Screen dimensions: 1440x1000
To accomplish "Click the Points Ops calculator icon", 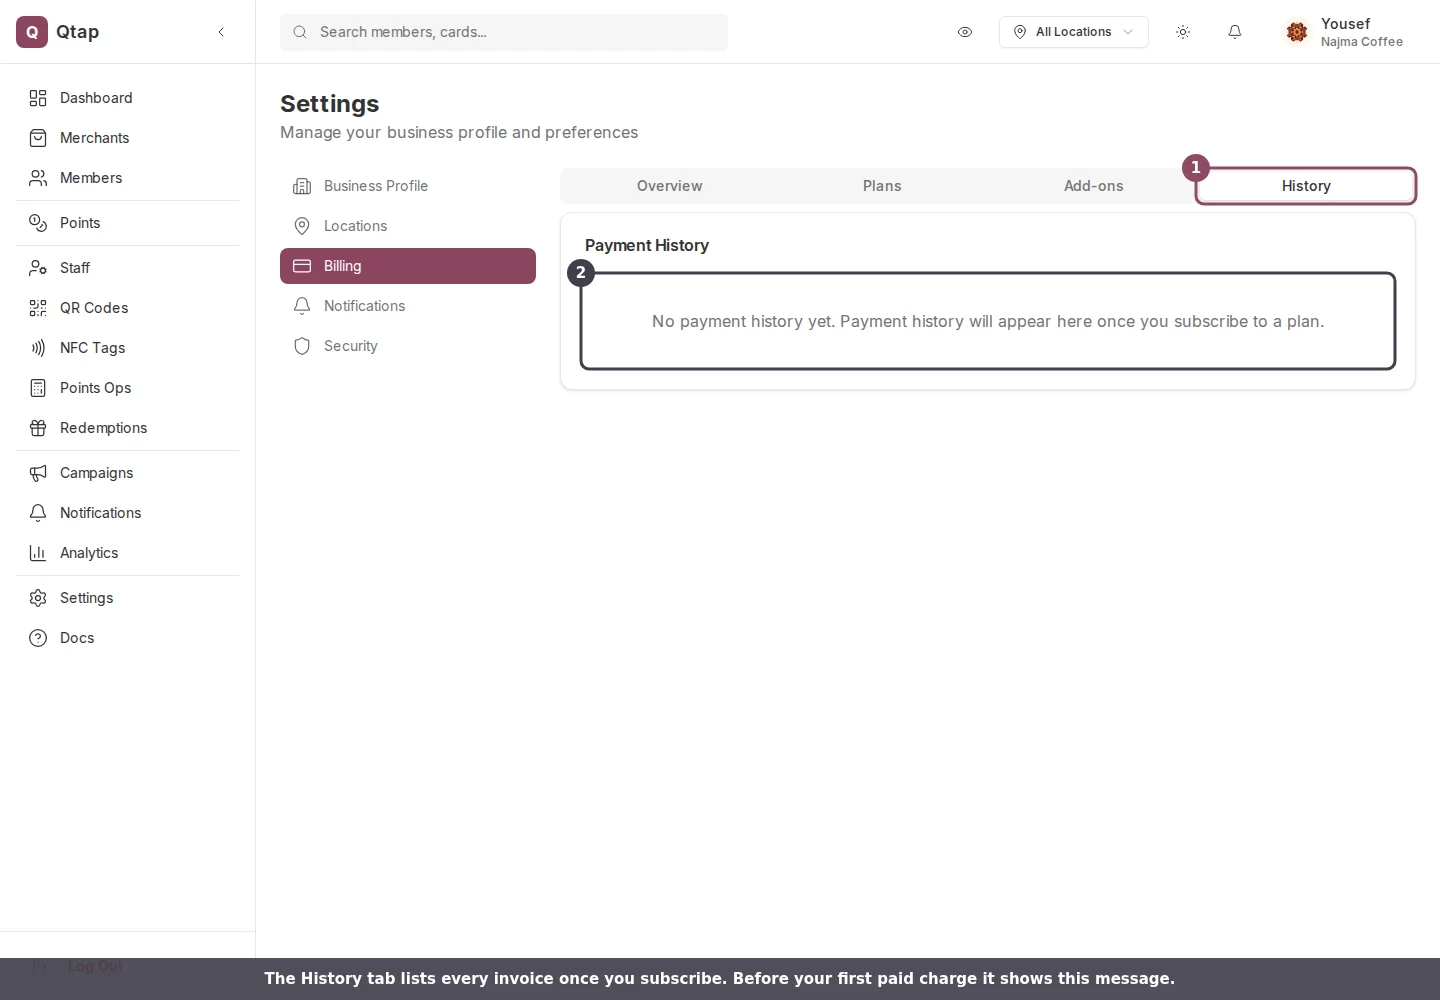I will (x=38, y=388).
